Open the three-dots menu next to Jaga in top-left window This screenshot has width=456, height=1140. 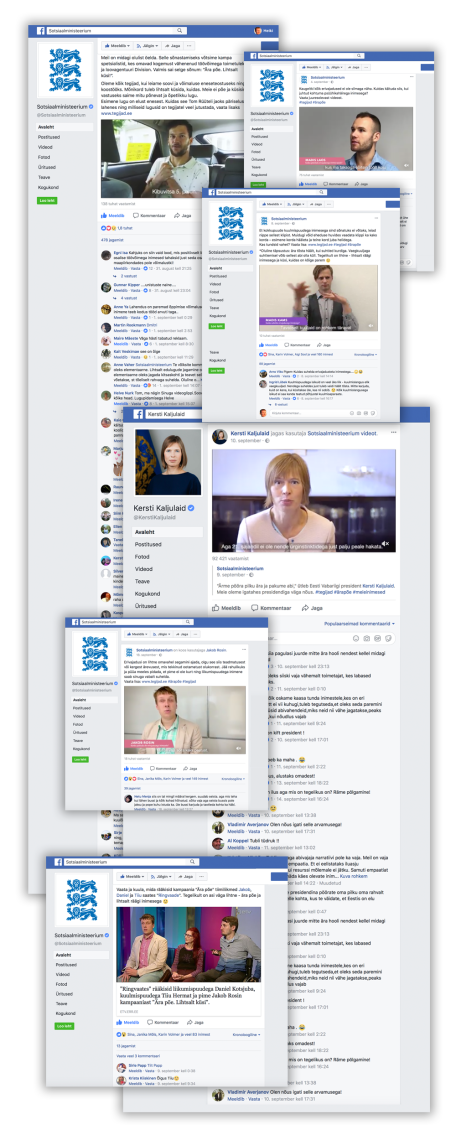click(x=191, y=45)
